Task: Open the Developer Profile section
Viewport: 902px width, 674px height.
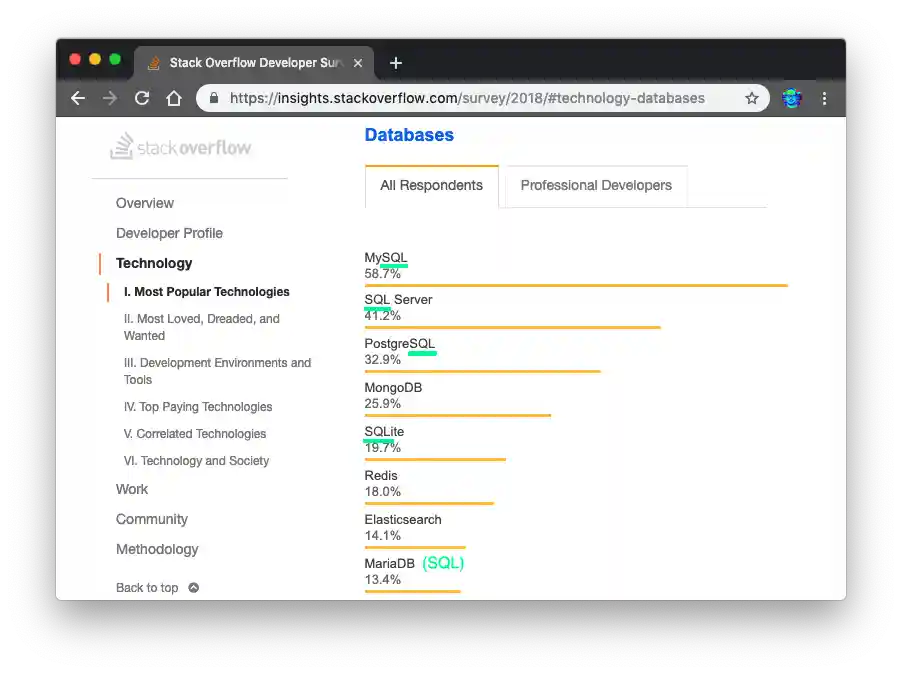Action: click(x=169, y=233)
